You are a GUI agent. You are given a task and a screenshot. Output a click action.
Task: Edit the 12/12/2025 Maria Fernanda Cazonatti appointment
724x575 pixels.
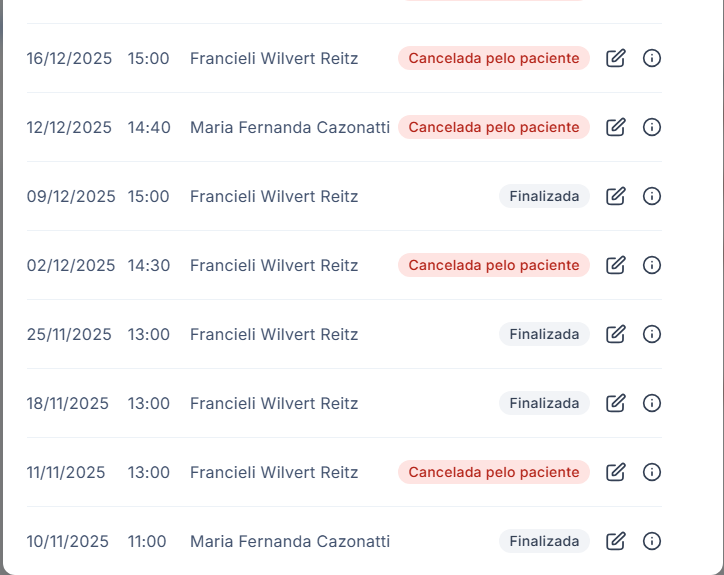(616, 127)
